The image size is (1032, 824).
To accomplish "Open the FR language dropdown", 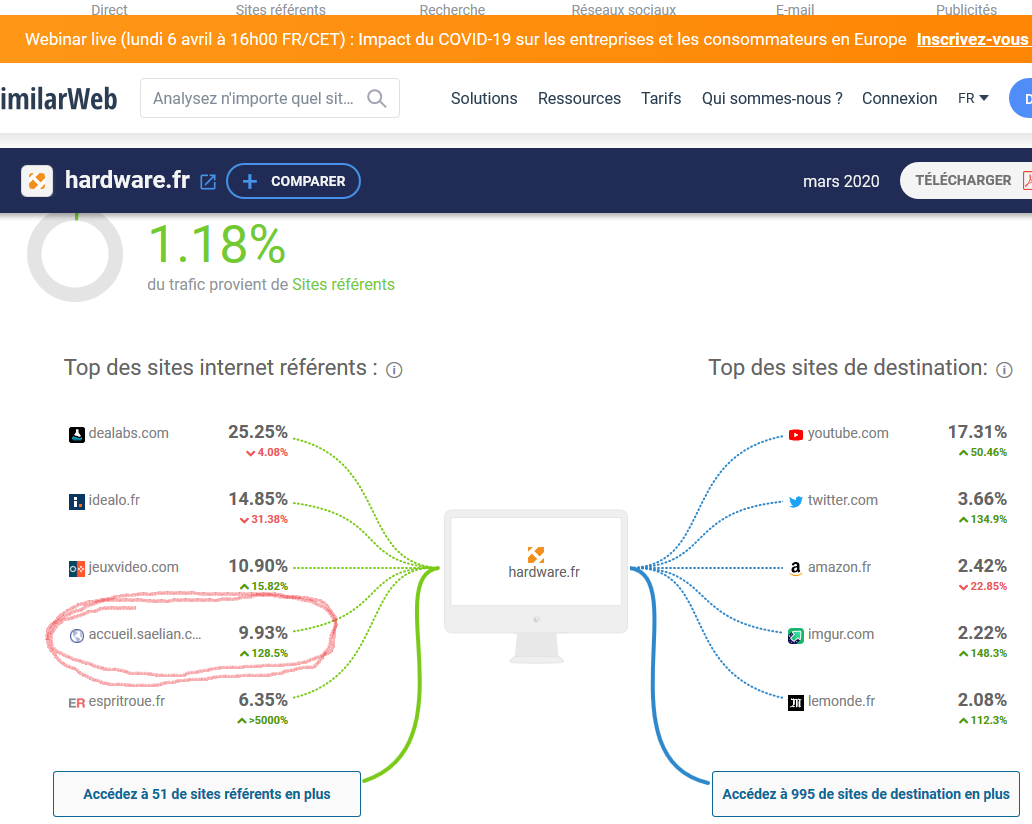I will click(973, 98).
